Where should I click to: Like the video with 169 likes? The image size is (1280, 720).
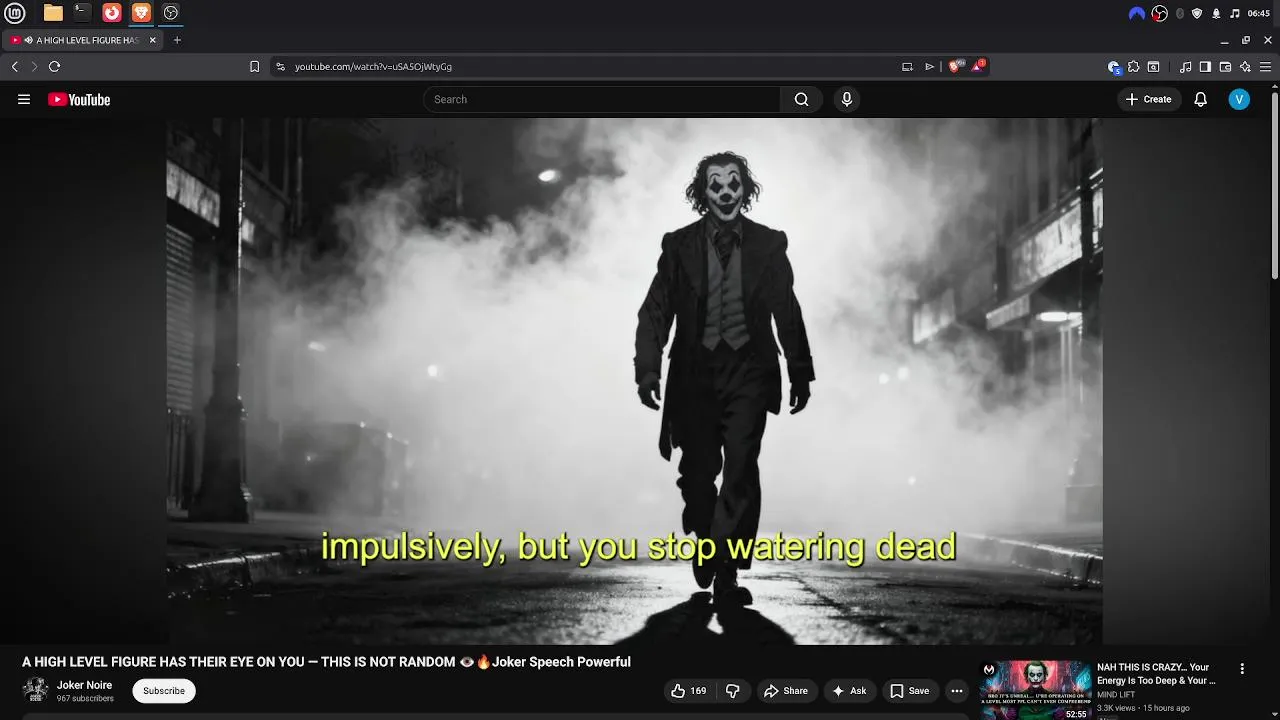(x=689, y=691)
